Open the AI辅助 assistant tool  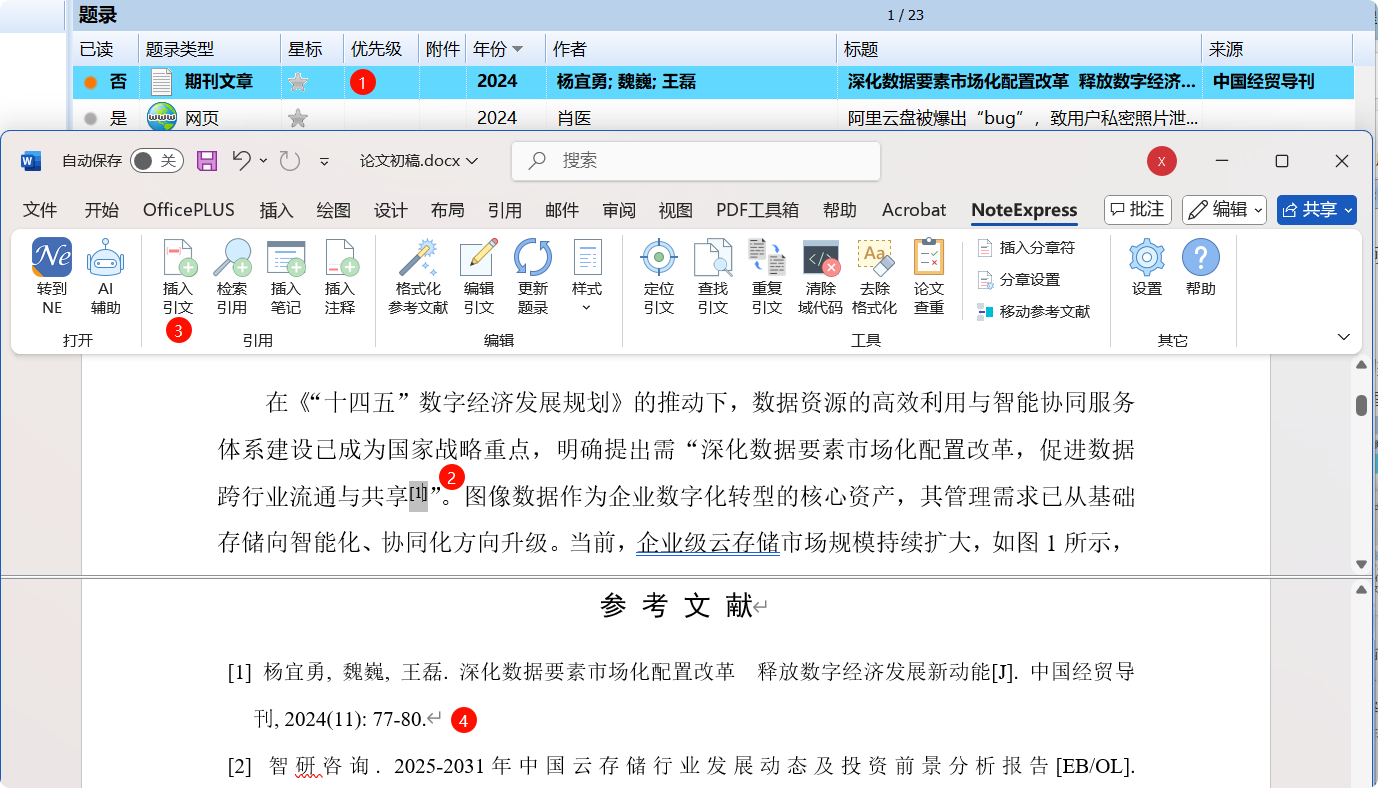(x=105, y=277)
